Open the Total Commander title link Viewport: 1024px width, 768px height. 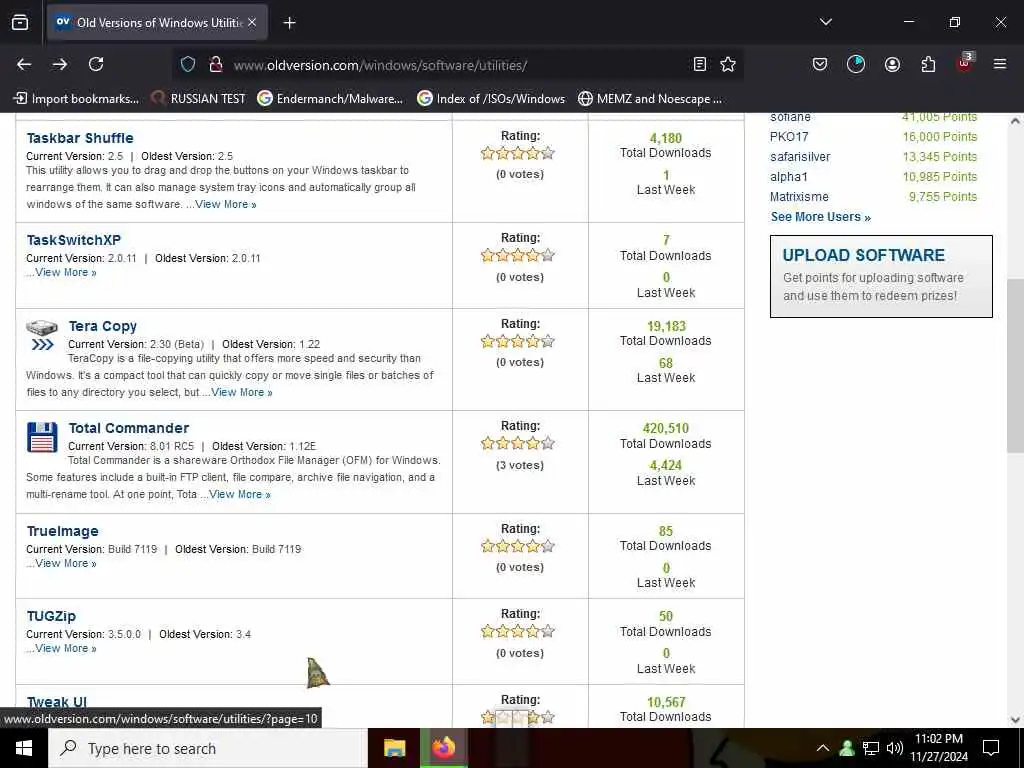coord(129,428)
